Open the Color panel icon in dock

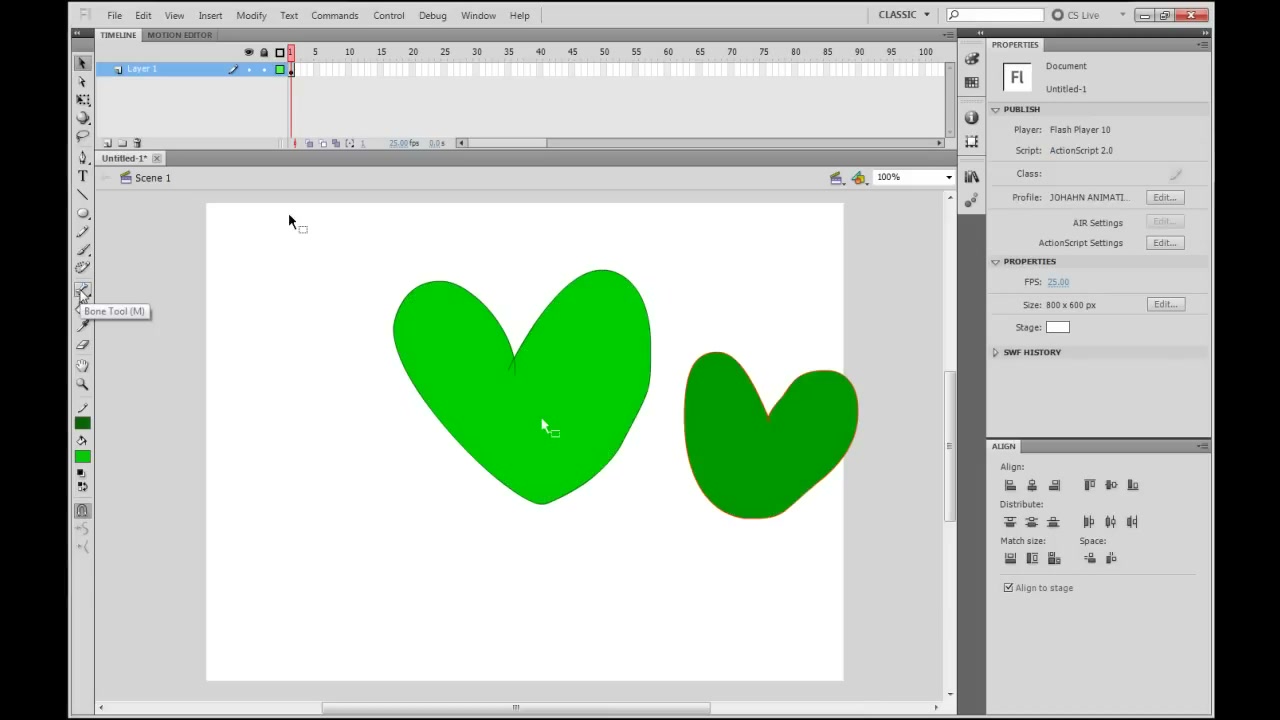[971, 59]
